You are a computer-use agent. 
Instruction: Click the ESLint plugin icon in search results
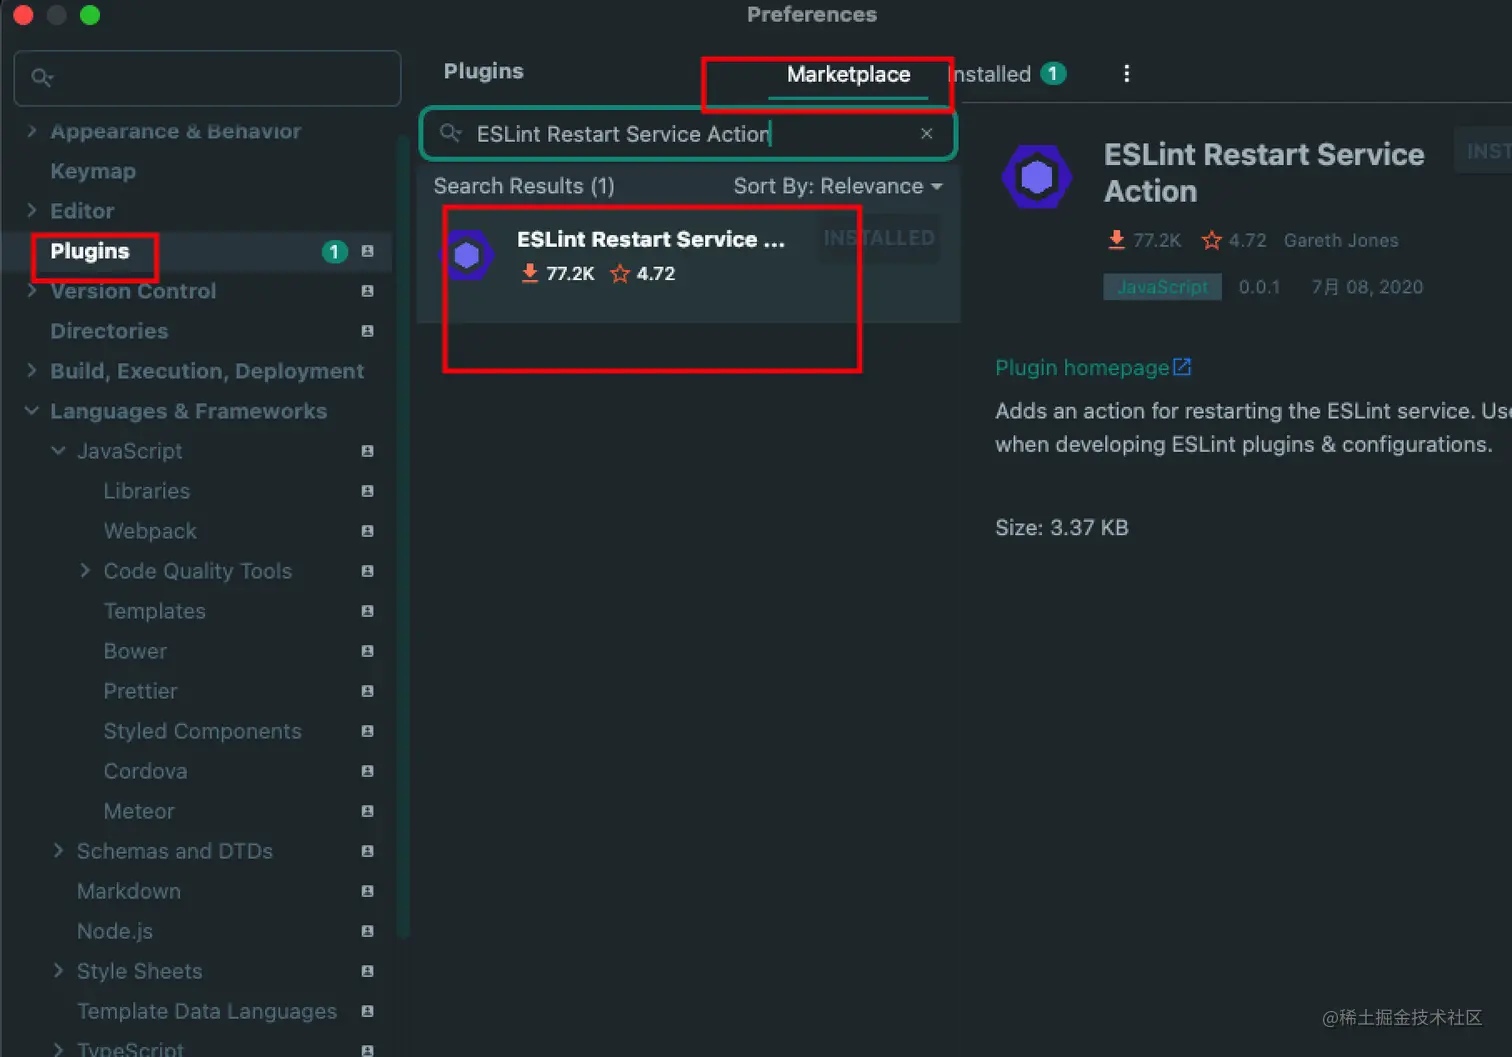[467, 255]
